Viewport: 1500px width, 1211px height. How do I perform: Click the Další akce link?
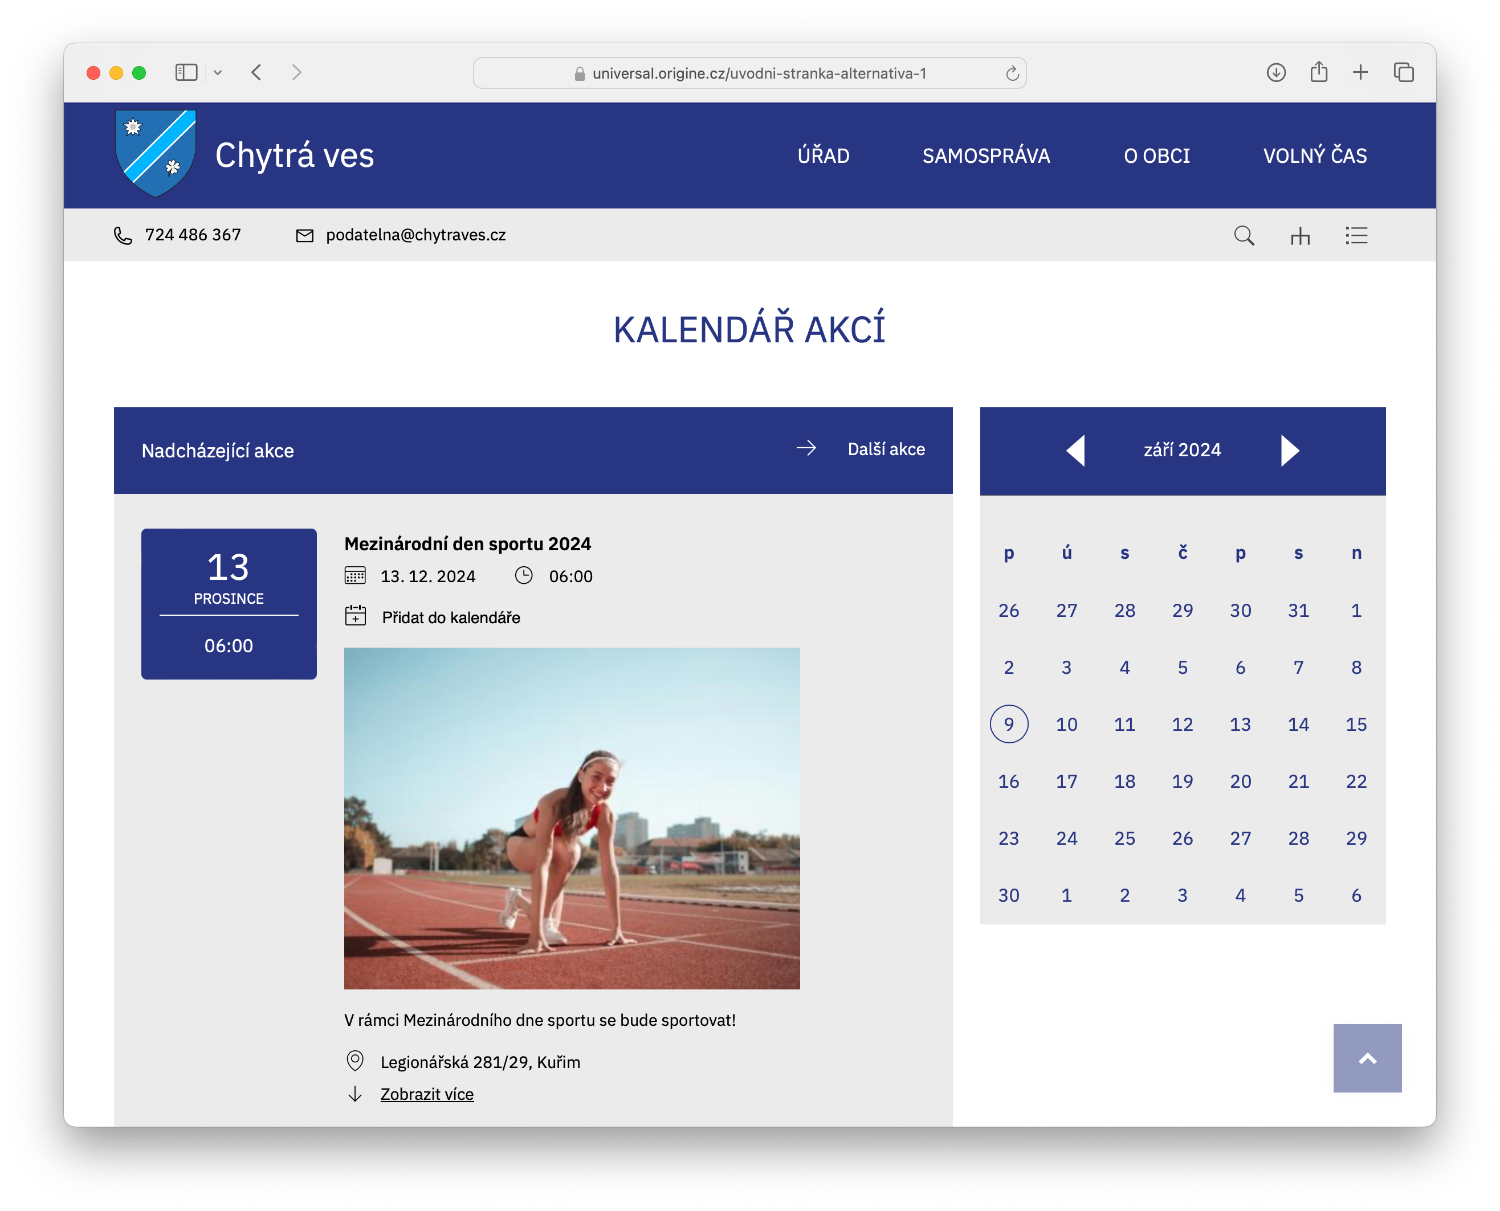pyautogui.click(x=885, y=449)
